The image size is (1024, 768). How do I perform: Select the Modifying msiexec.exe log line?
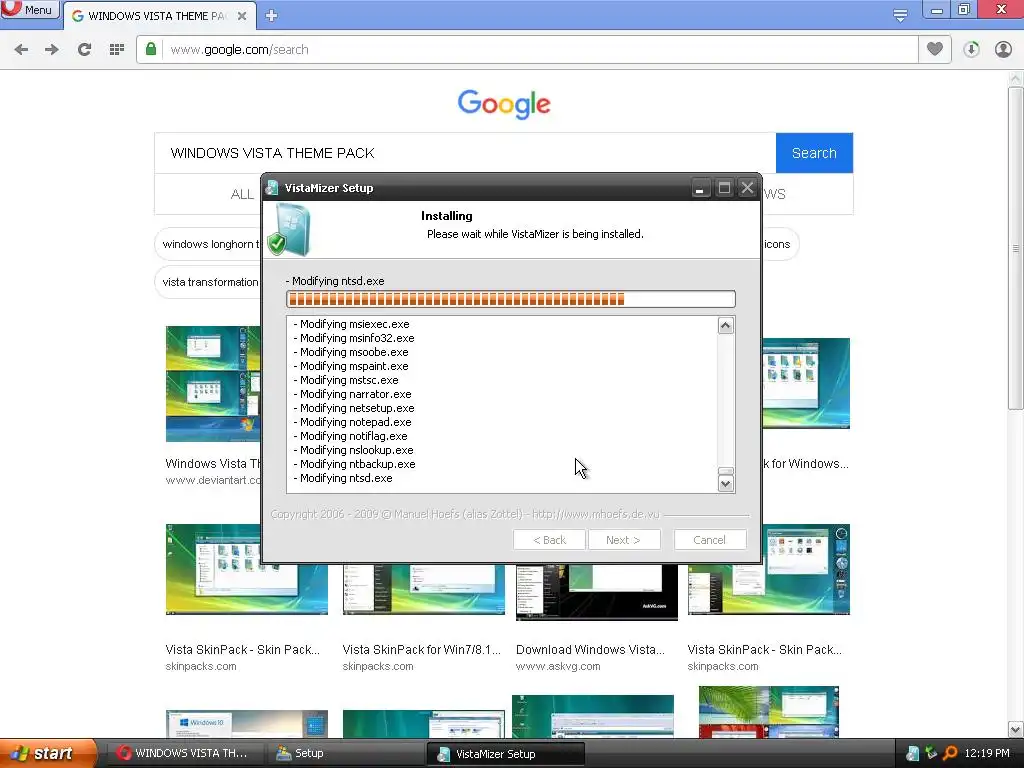[351, 324]
